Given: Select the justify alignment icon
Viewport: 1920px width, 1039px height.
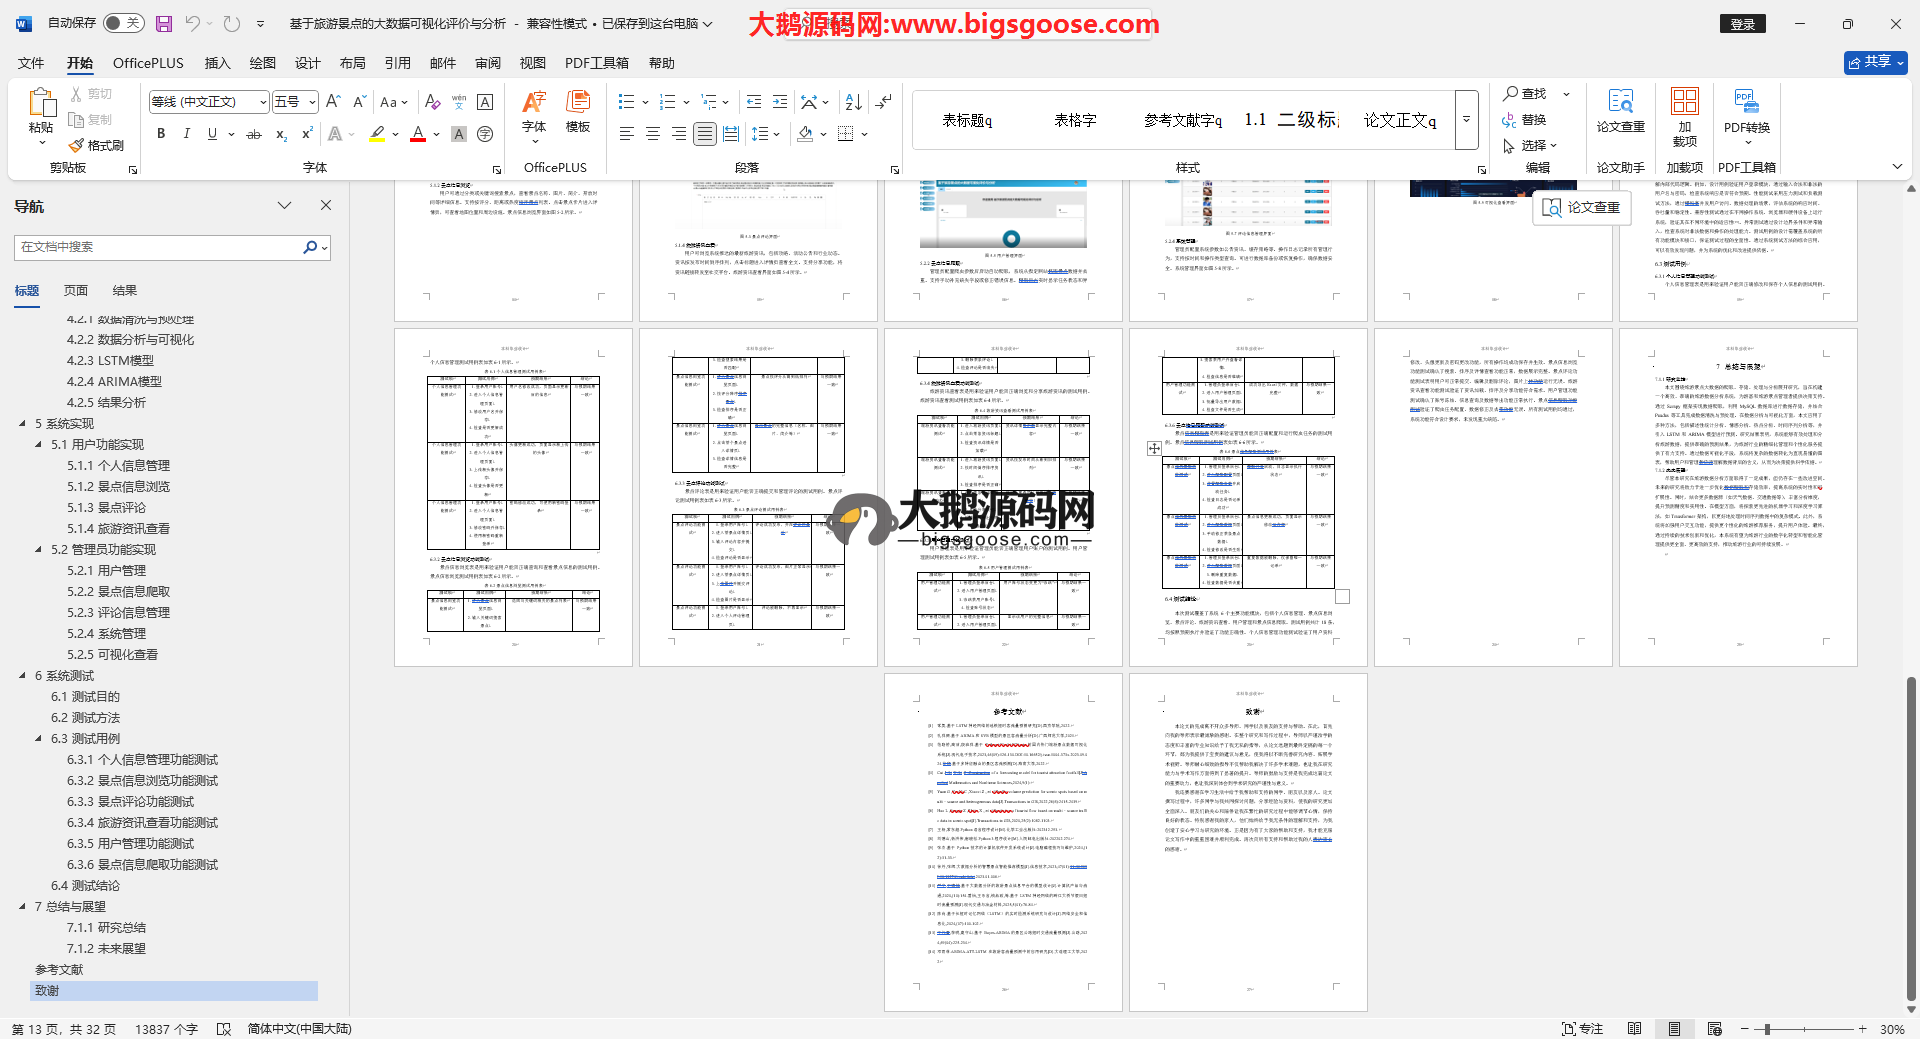Looking at the screenshot, I should tap(705, 134).
